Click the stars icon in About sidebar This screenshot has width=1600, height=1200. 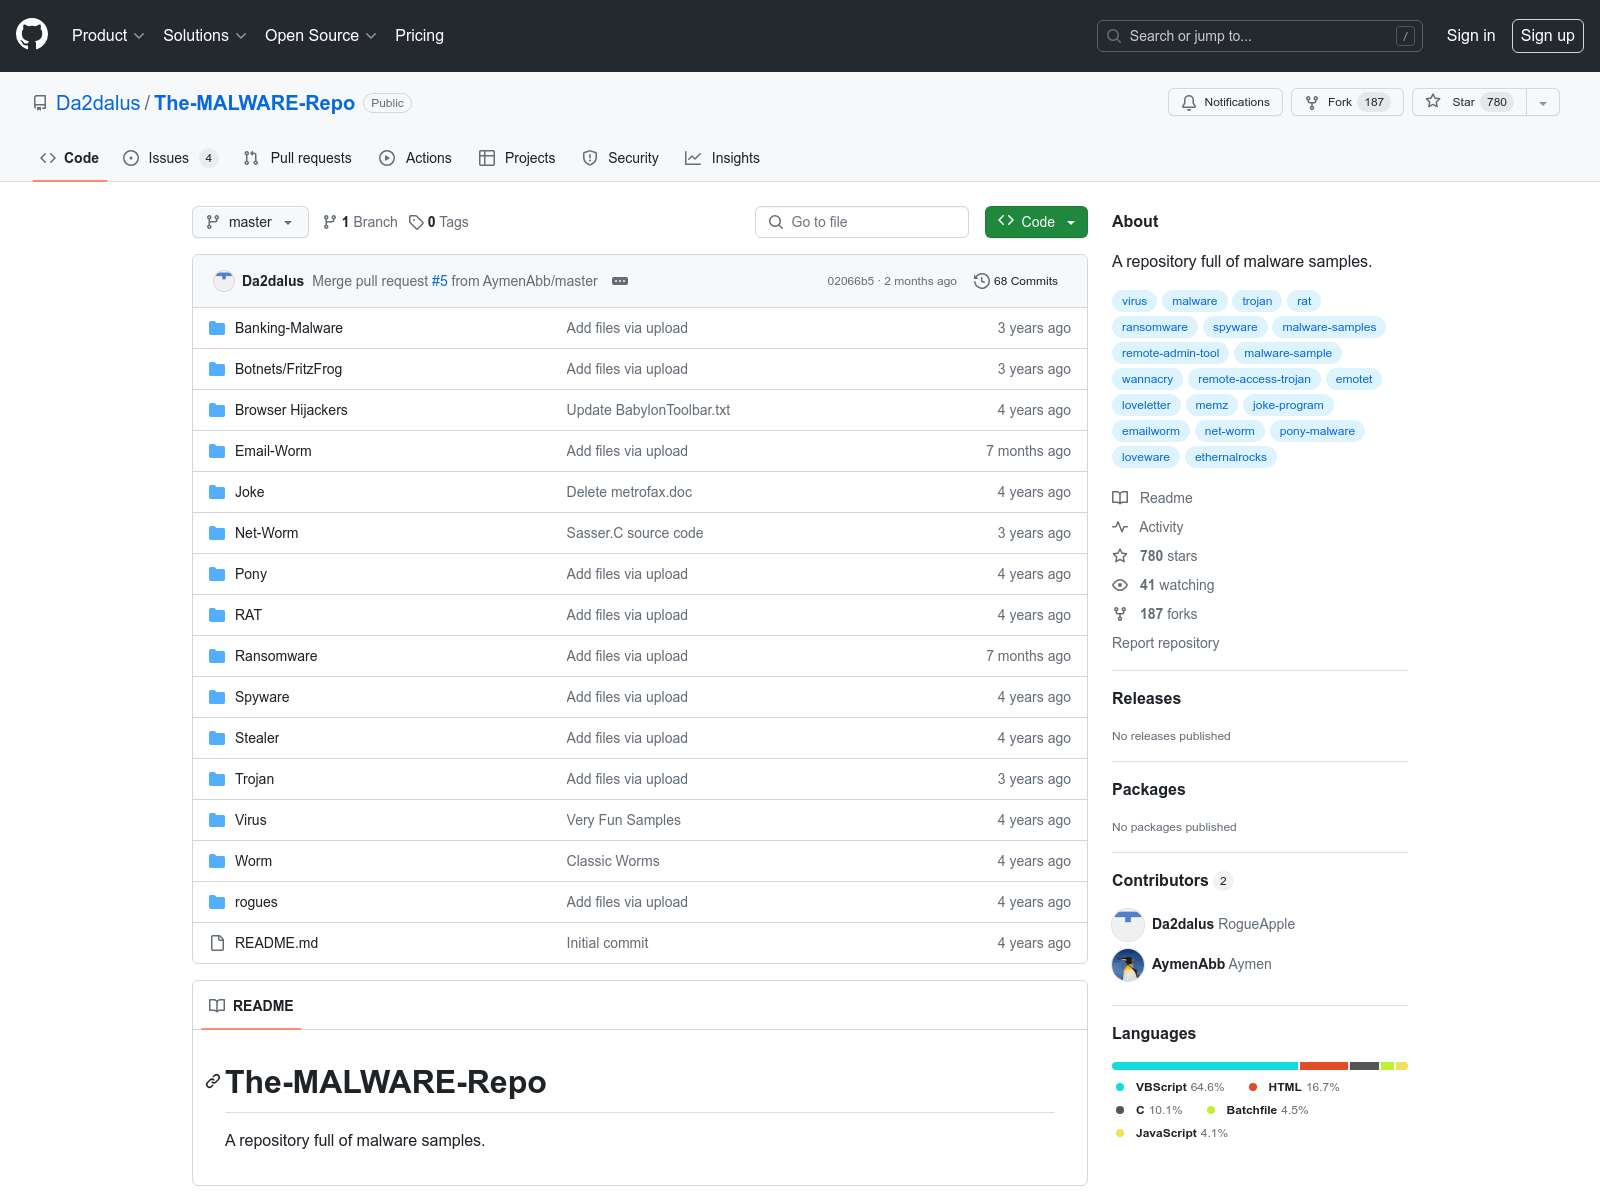(1120, 556)
